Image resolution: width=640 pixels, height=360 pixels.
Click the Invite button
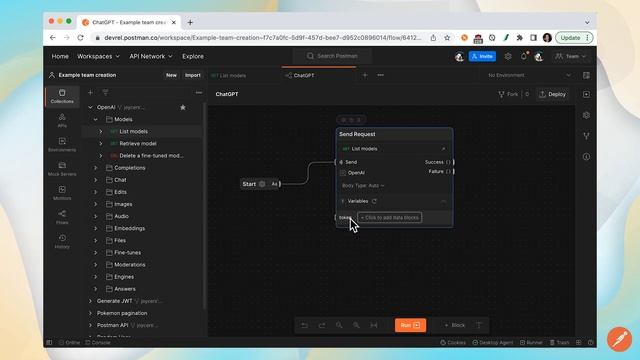tap(482, 56)
